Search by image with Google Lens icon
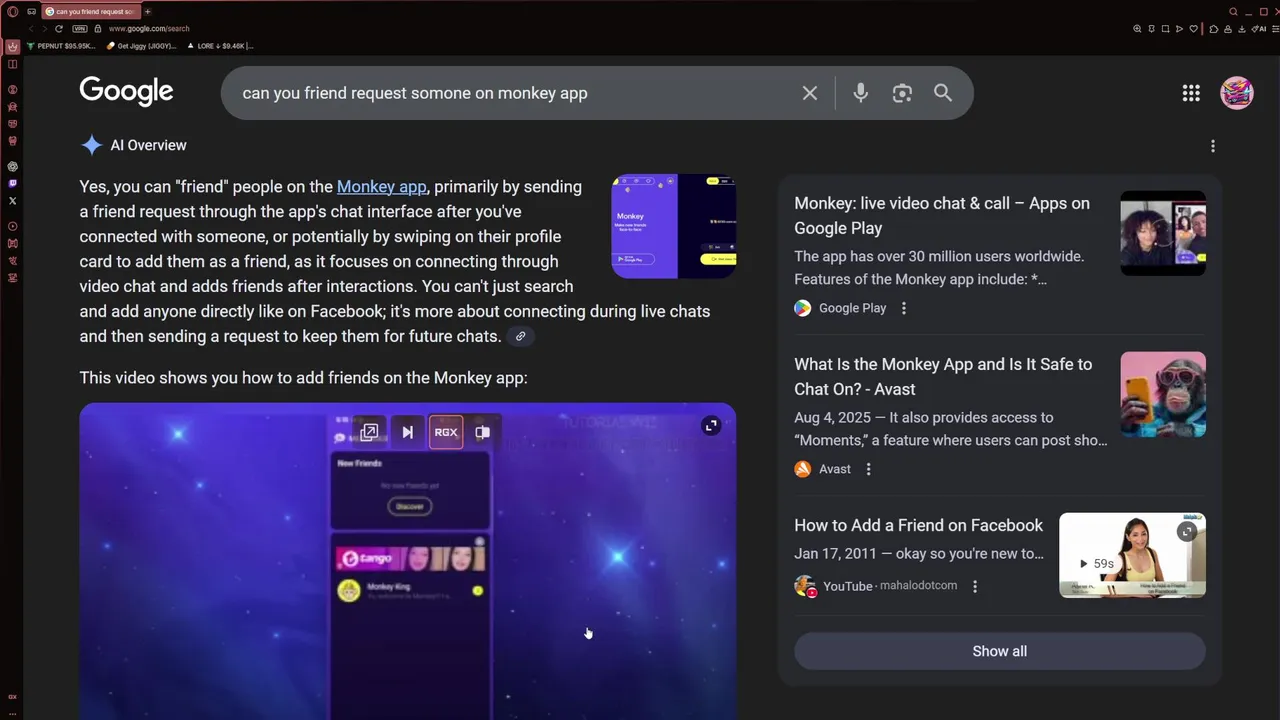 pos(902,93)
